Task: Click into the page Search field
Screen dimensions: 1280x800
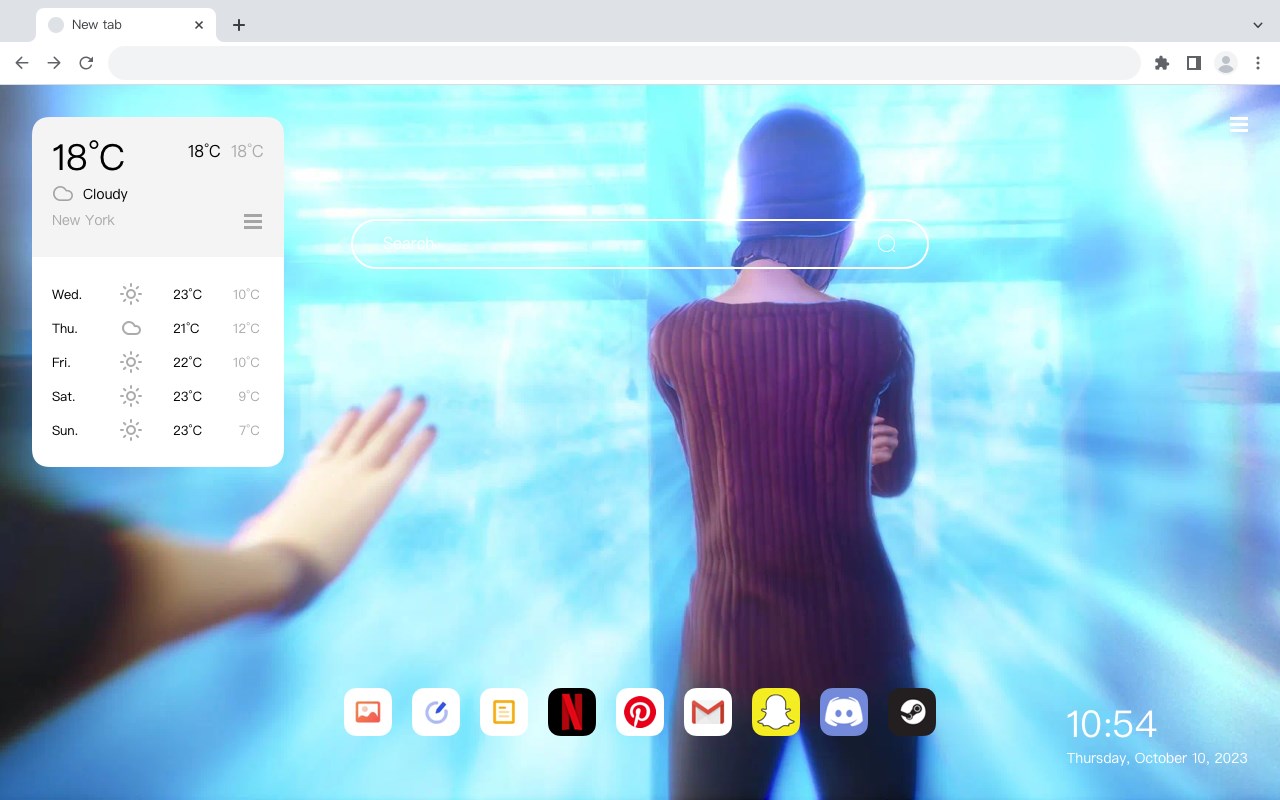Action: 640,244
